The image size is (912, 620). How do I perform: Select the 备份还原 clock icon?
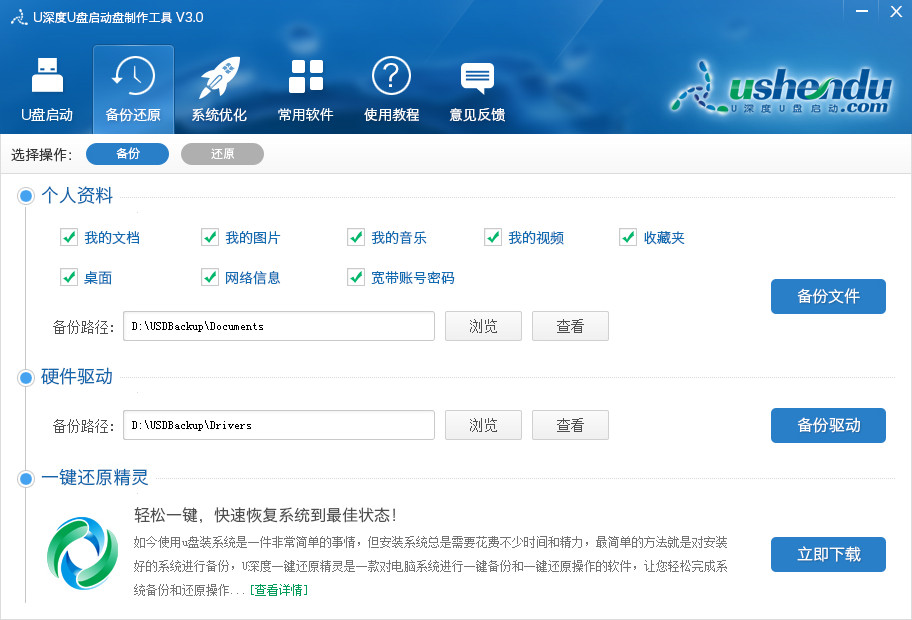(x=133, y=76)
